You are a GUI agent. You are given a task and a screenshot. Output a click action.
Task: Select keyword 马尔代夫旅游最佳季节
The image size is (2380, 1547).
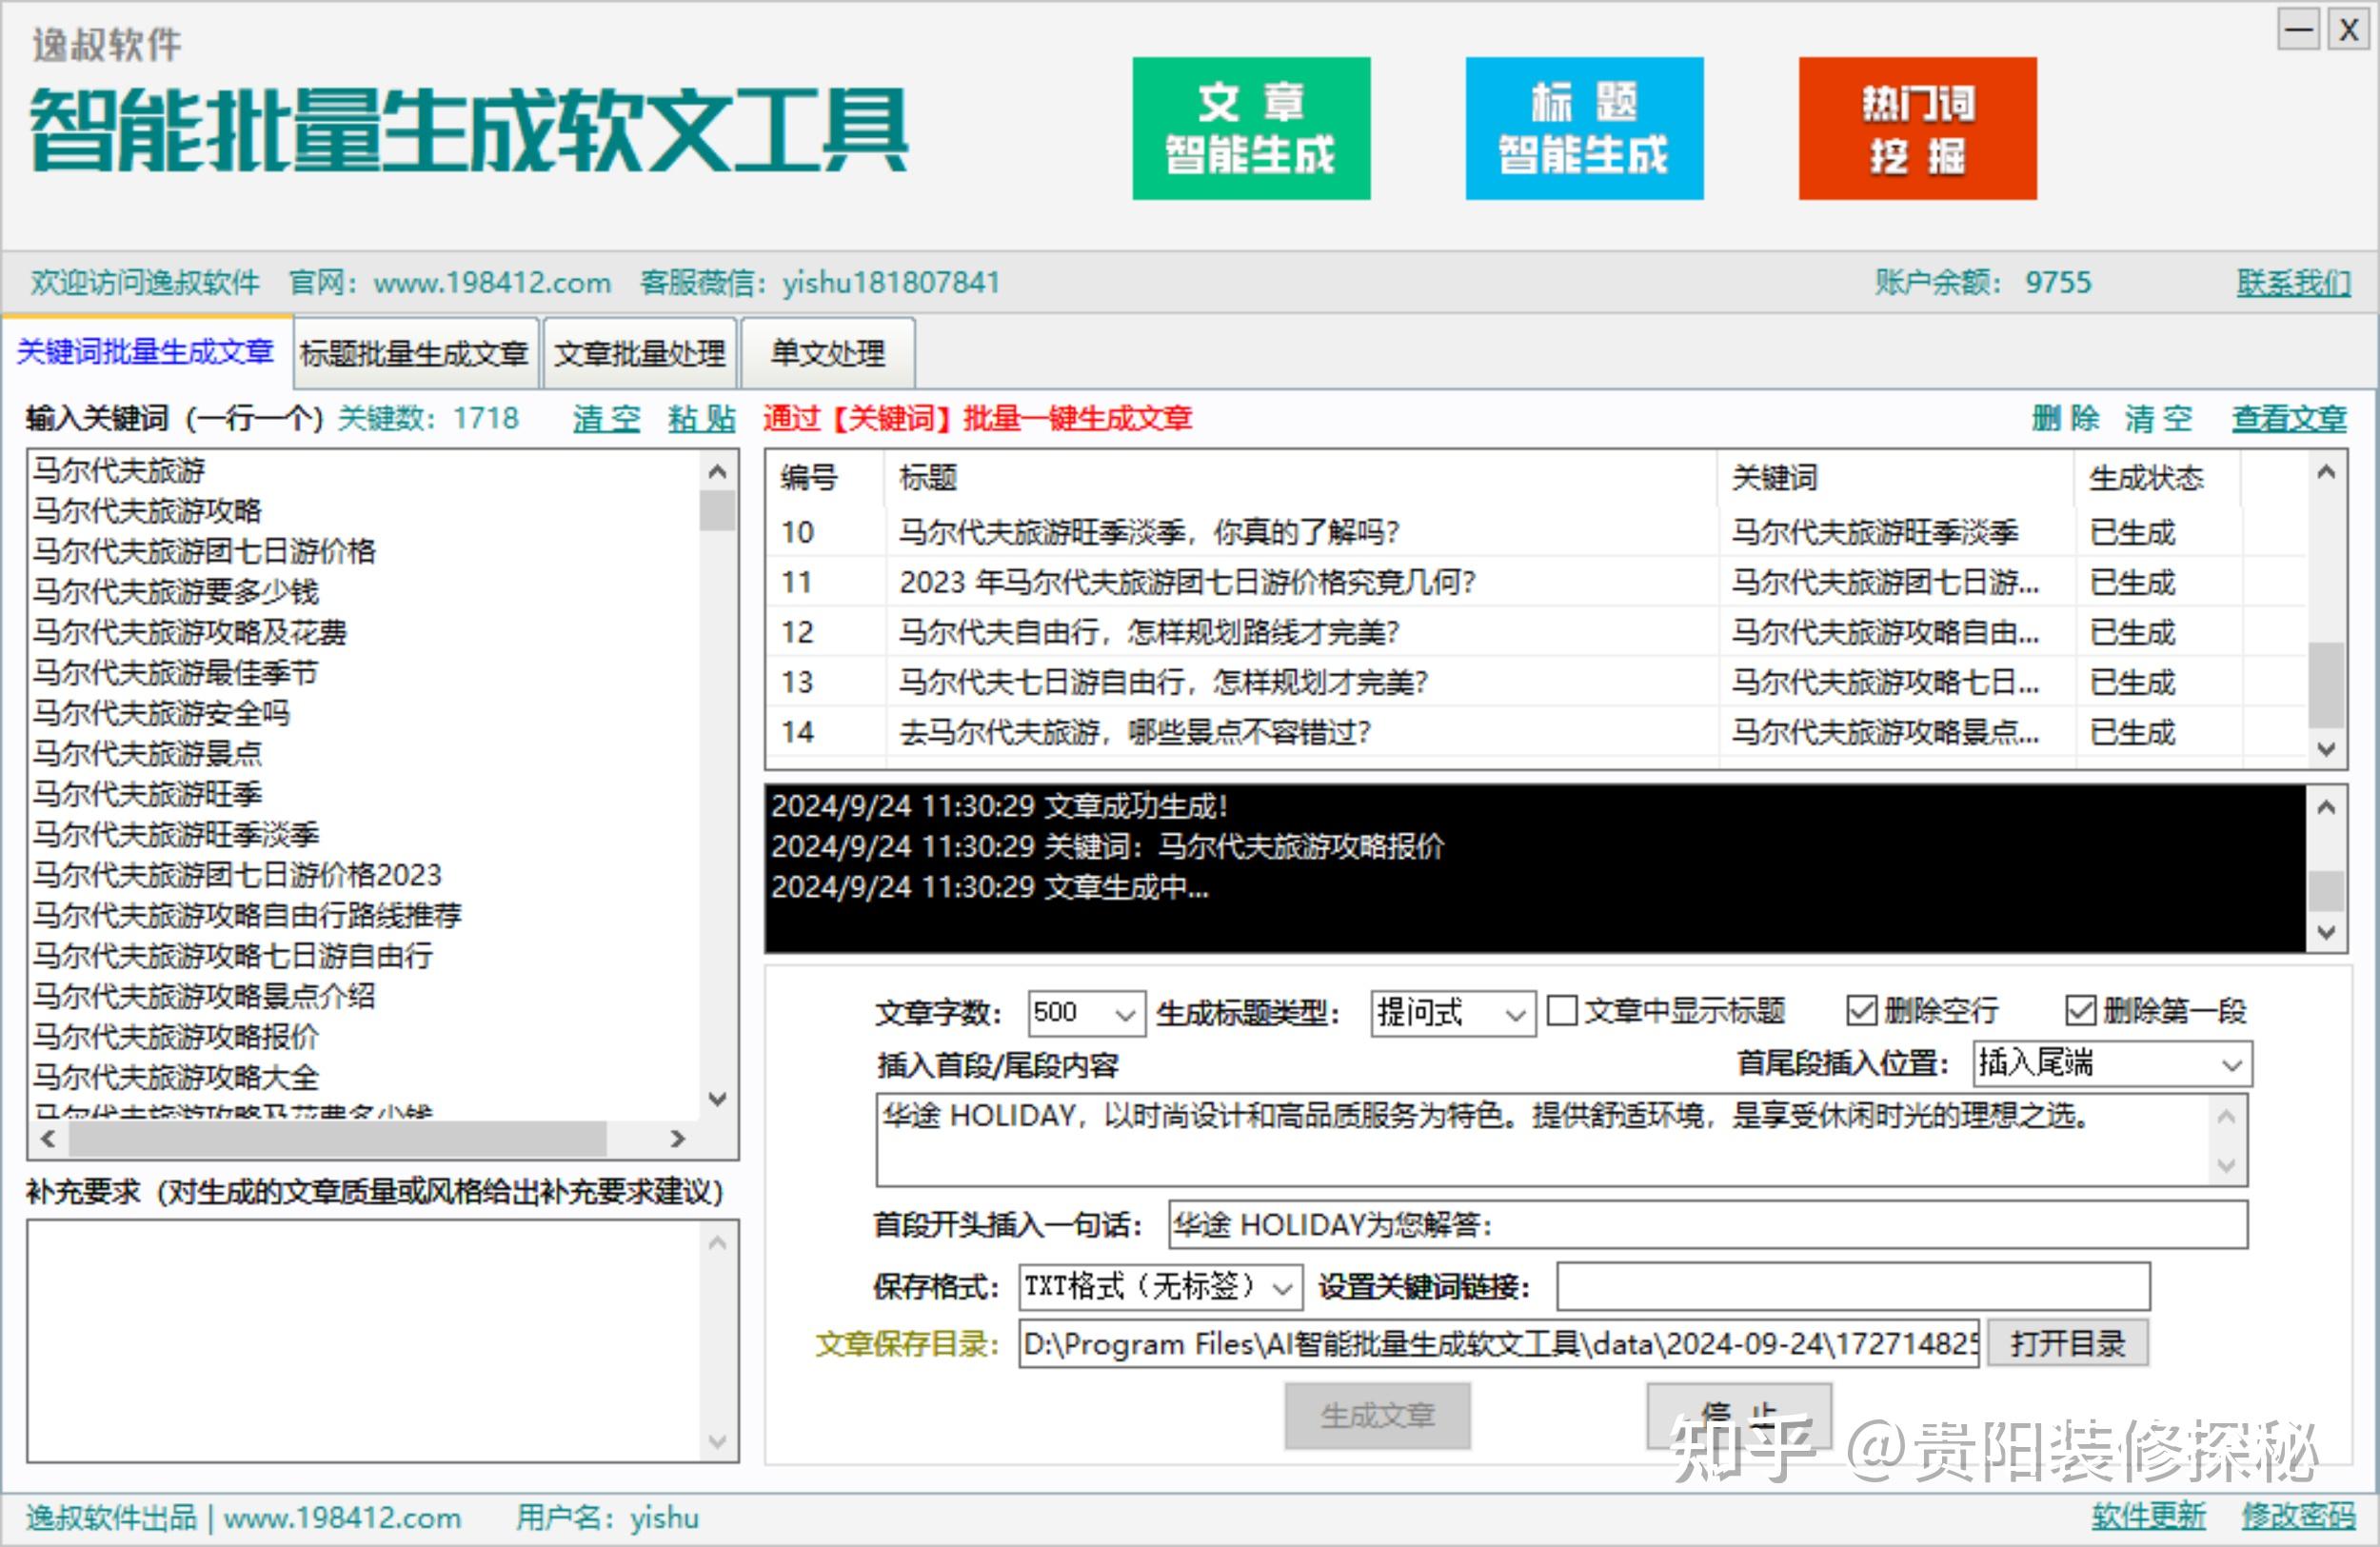point(175,673)
